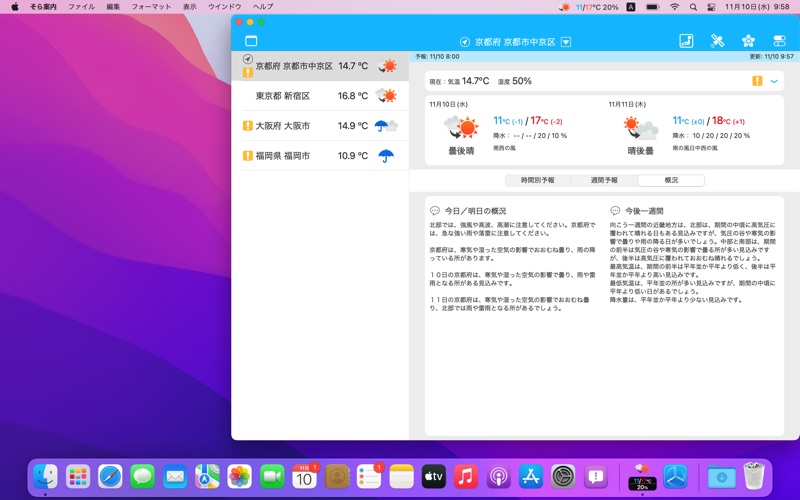This screenshot has height=500, width=800.
Task: Click the yellow warning icon beside humidity
Action: [757, 81]
